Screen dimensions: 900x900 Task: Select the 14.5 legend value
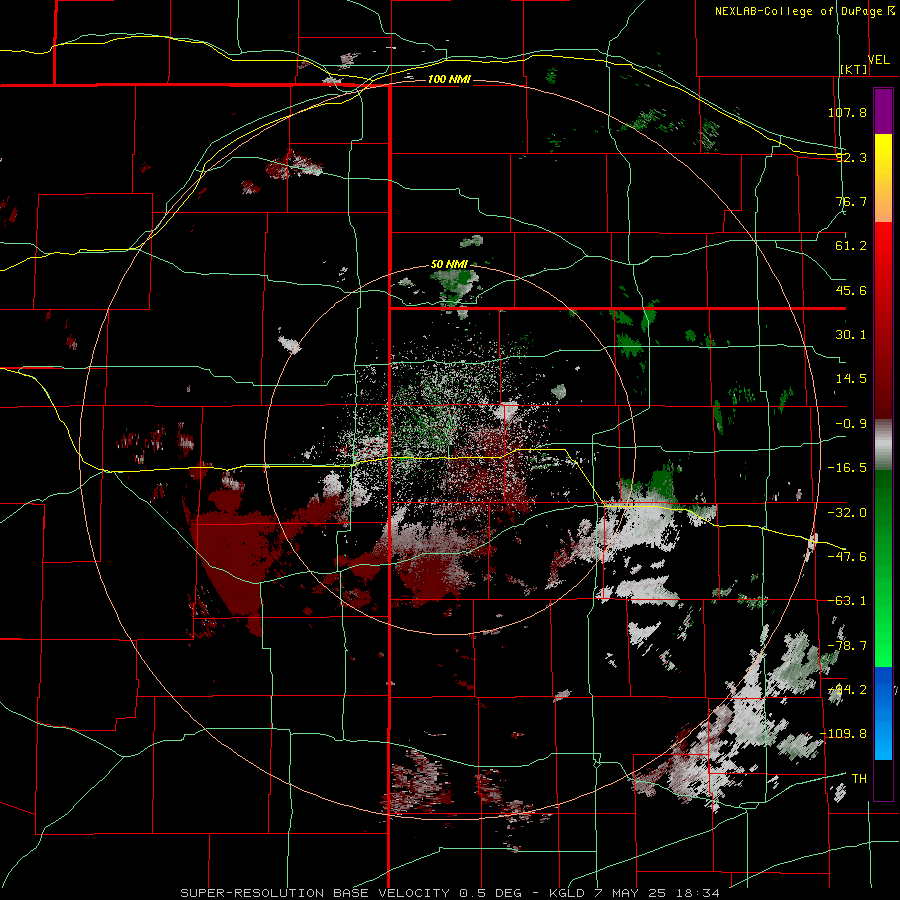(x=851, y=379)
